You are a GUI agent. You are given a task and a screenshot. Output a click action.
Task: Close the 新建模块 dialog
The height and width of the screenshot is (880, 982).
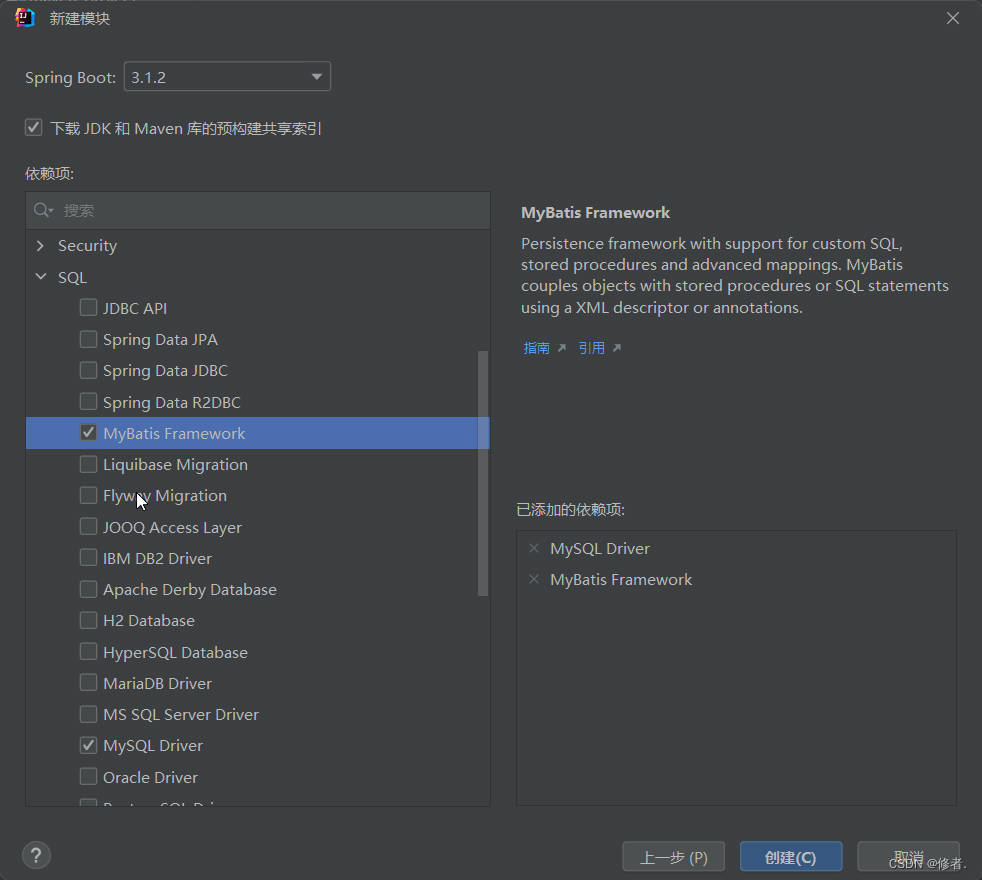pos(953,18)
